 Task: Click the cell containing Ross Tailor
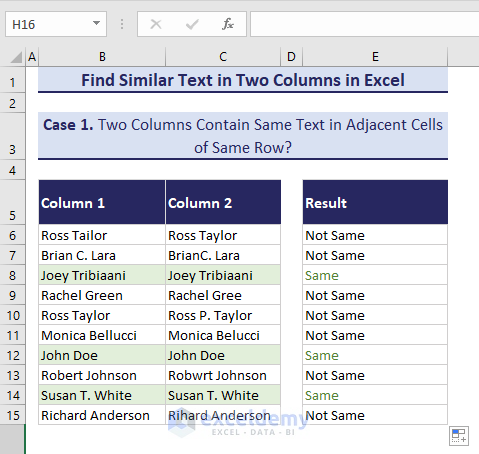pyautogui.click(x=102, y=235)
